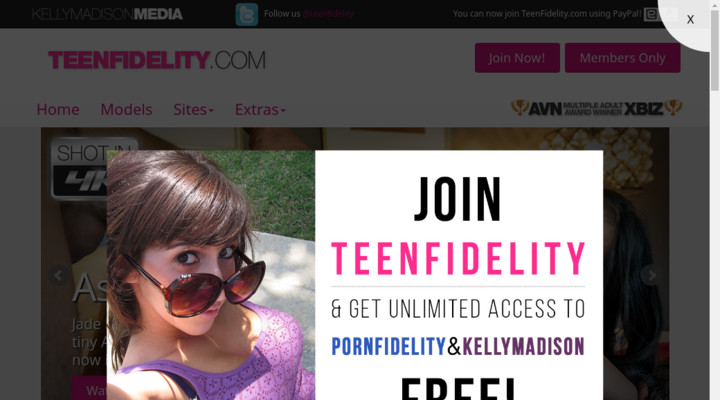720x400 pixels.
Task: Expand the Sites dropdown menu
Action: pos(193,109)
